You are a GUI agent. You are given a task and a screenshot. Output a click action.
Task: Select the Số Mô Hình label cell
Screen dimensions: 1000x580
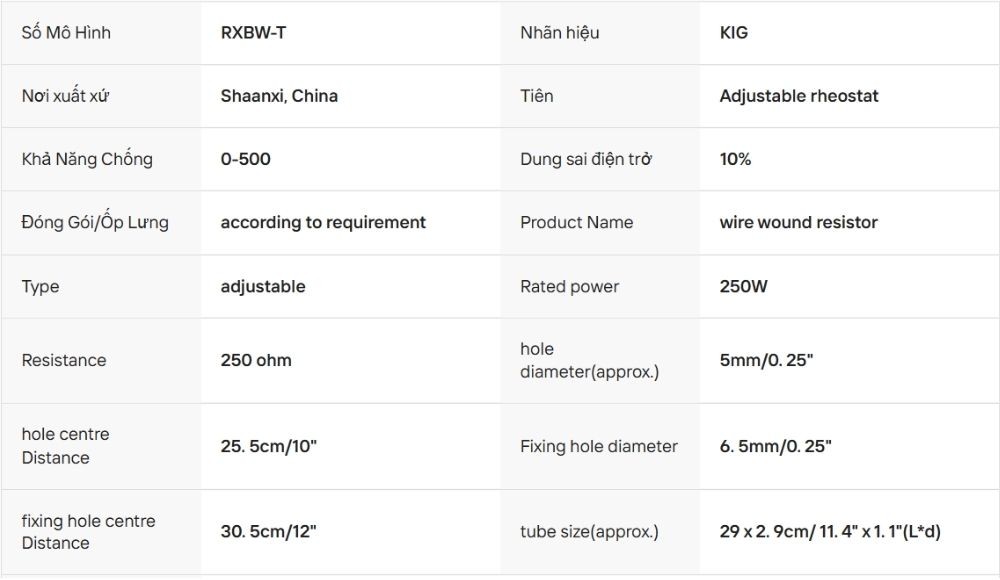[x=66, y=33]
